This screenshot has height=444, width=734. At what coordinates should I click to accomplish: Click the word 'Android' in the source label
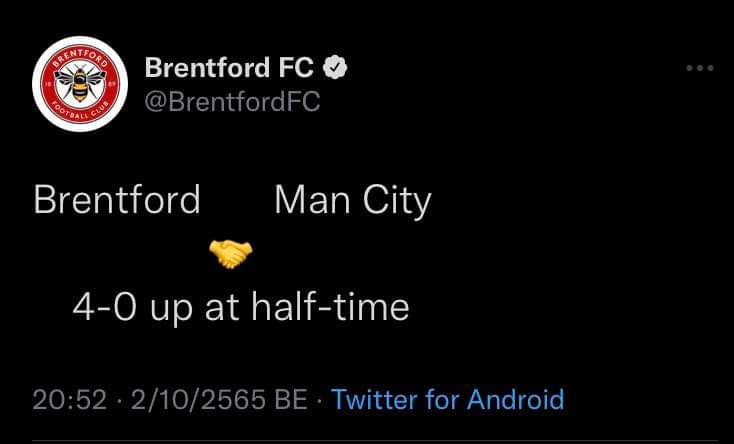(515, 400)
